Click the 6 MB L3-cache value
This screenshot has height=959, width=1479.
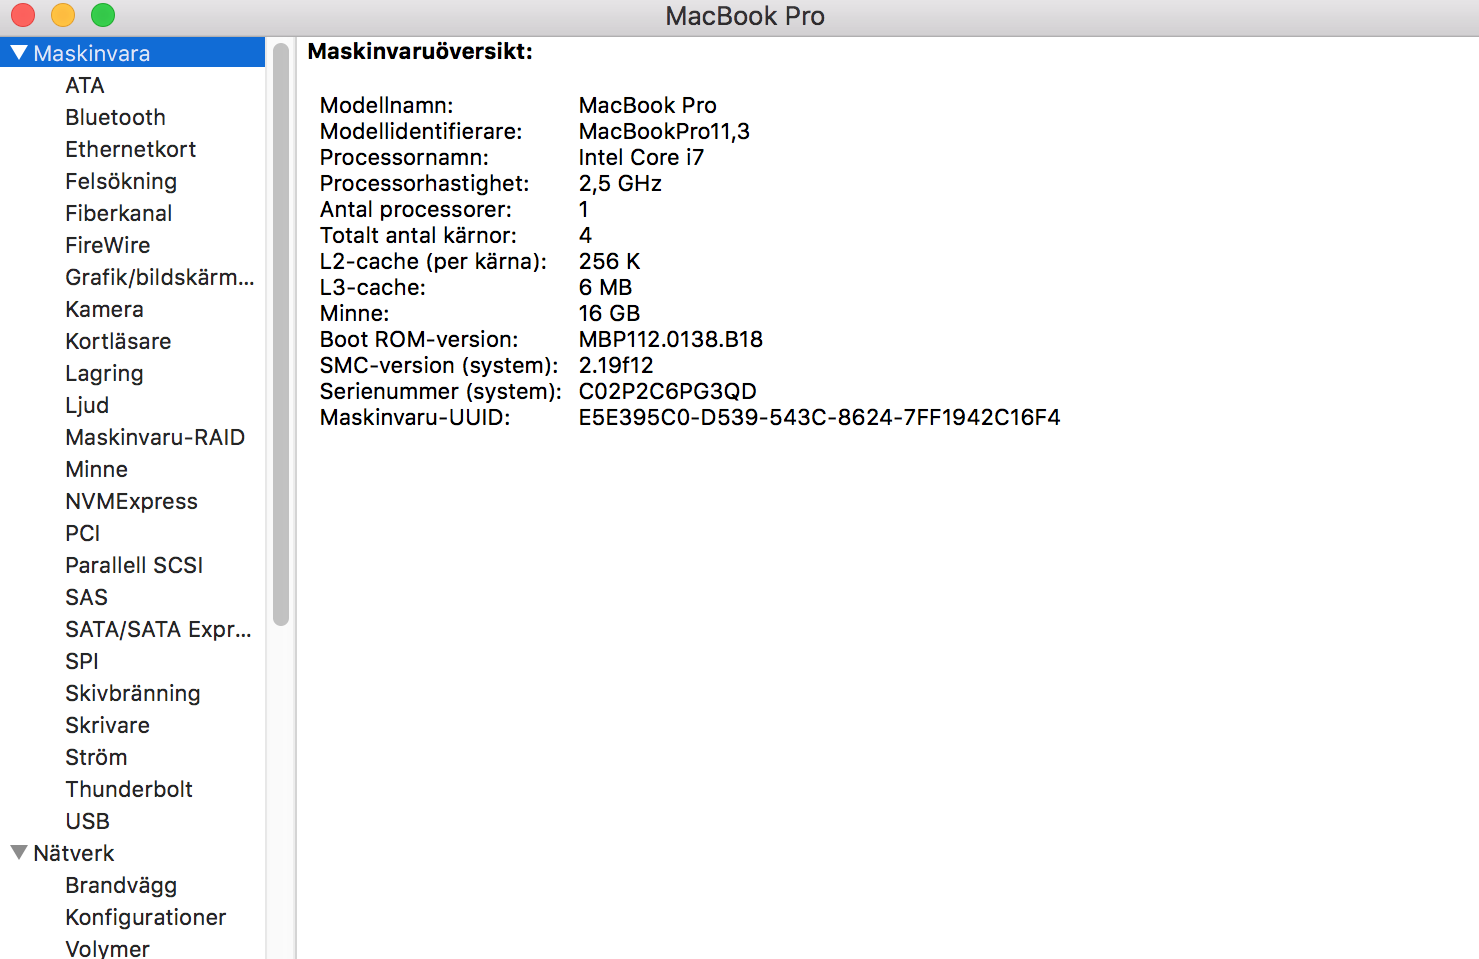(605, 287)
